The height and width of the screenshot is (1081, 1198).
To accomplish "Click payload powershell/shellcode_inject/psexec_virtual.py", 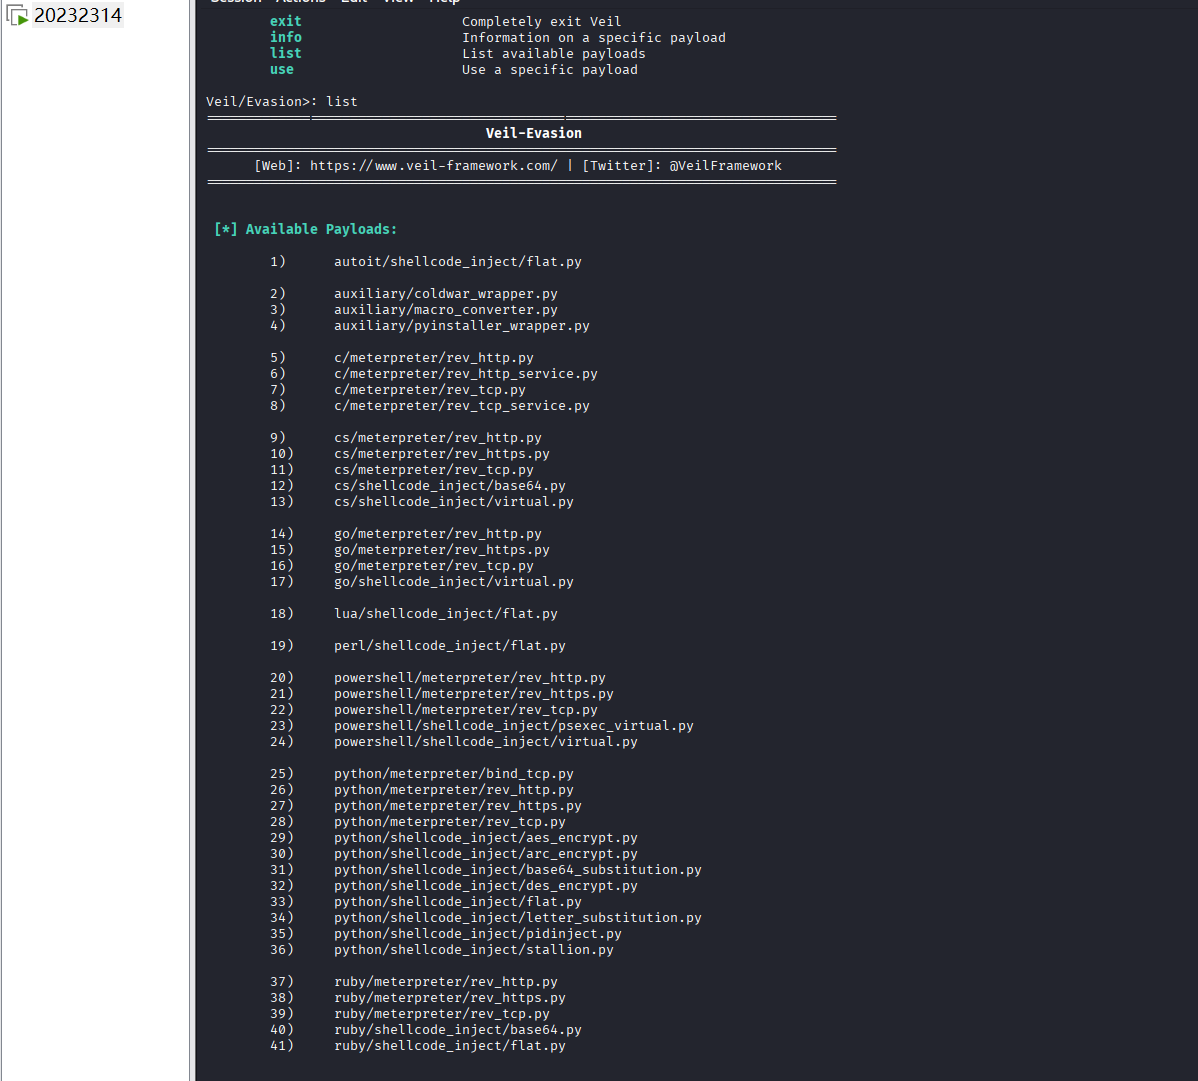I will pos(514,726).
